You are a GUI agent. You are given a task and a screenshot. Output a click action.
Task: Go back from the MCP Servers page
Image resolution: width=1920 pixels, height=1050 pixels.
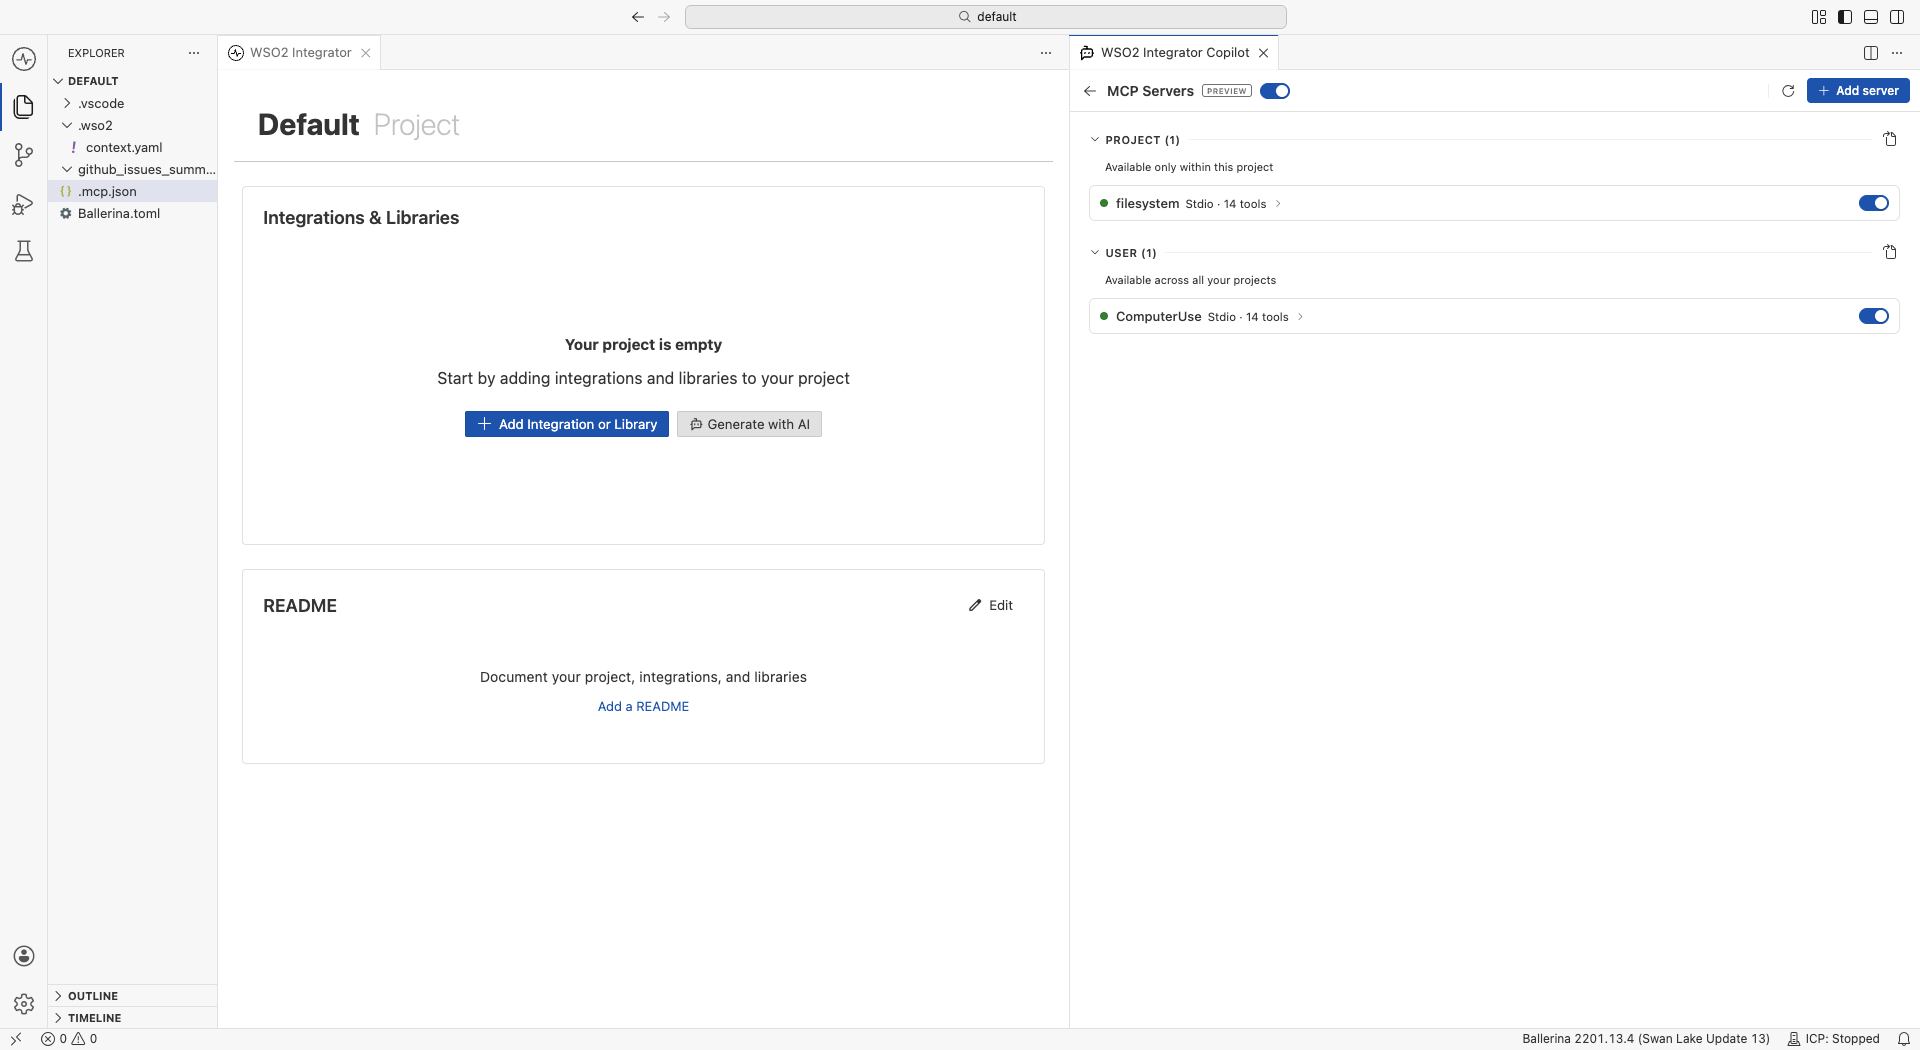[x=1090, y=91]
